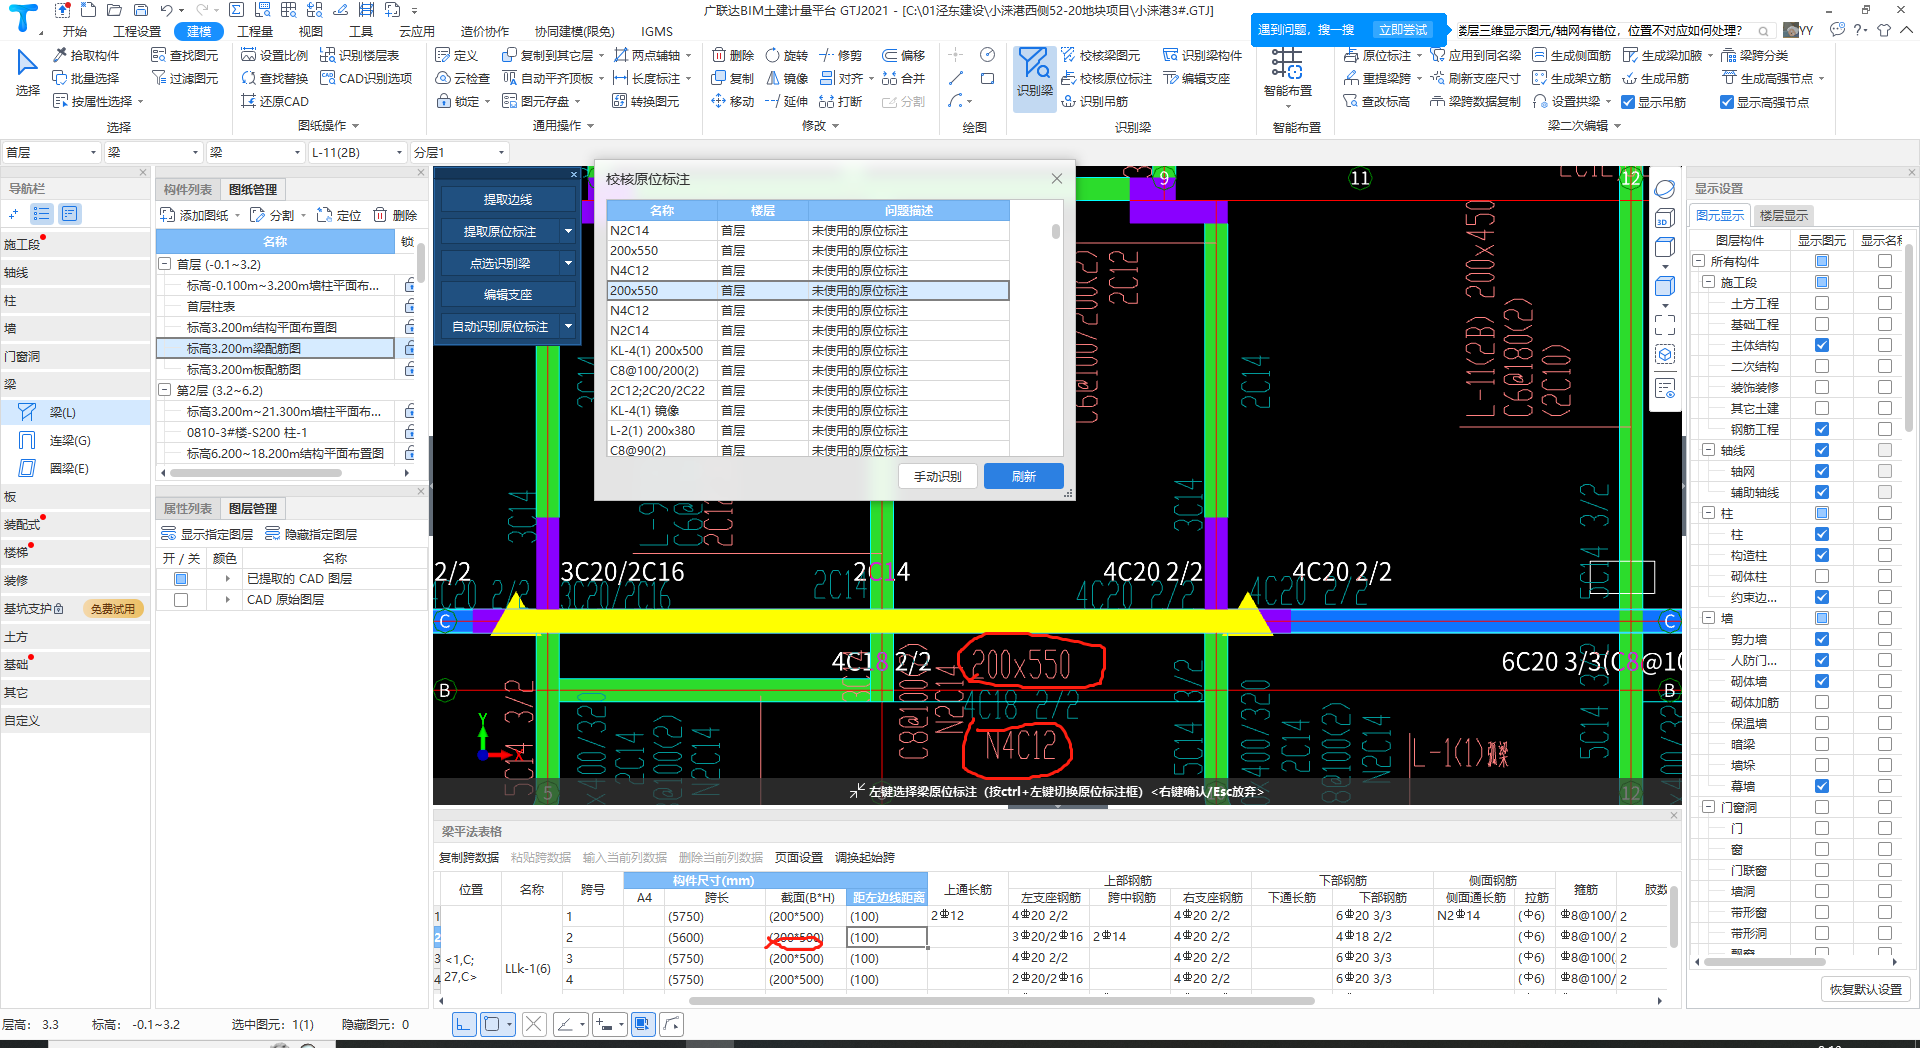Open the 首层 floor dropdown

[x=51, y=152]
